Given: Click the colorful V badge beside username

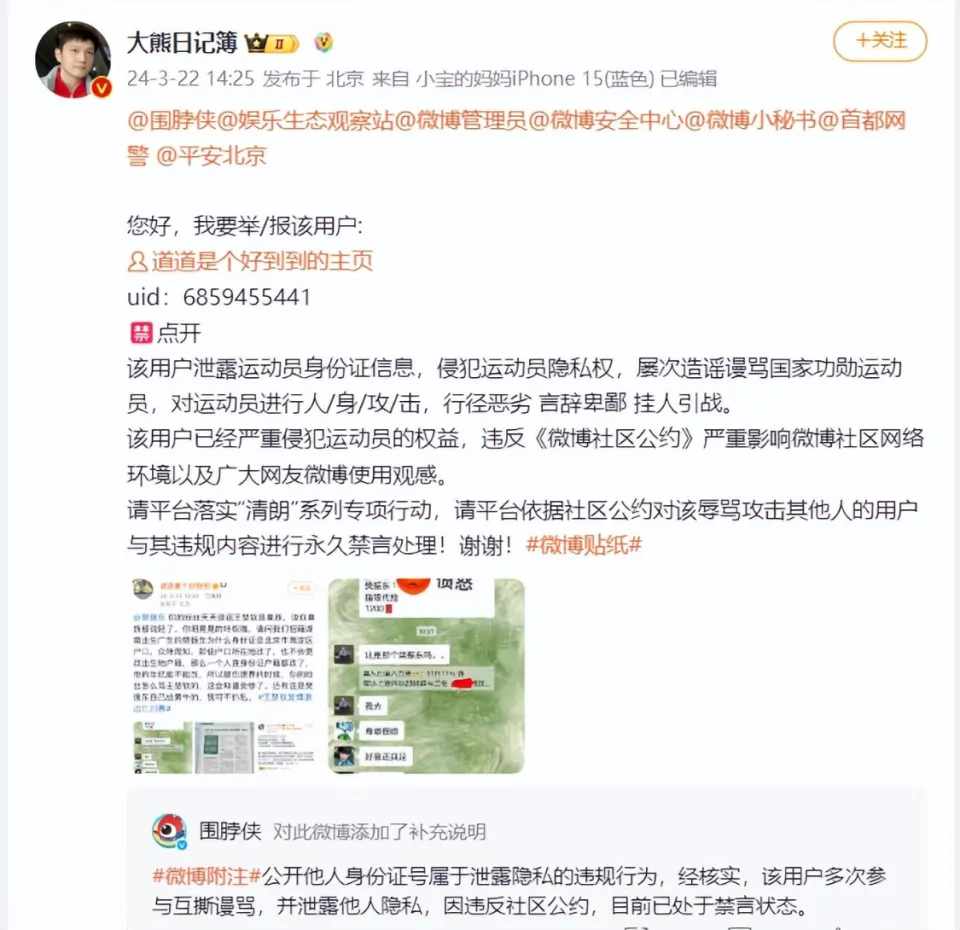Looking at the screenshot, I should pyautogui.click(x=323, y=42).
